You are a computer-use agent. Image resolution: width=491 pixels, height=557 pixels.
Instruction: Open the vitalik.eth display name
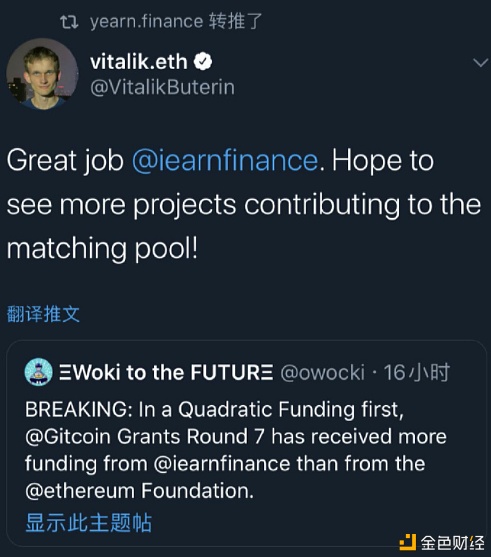[139, 62]
